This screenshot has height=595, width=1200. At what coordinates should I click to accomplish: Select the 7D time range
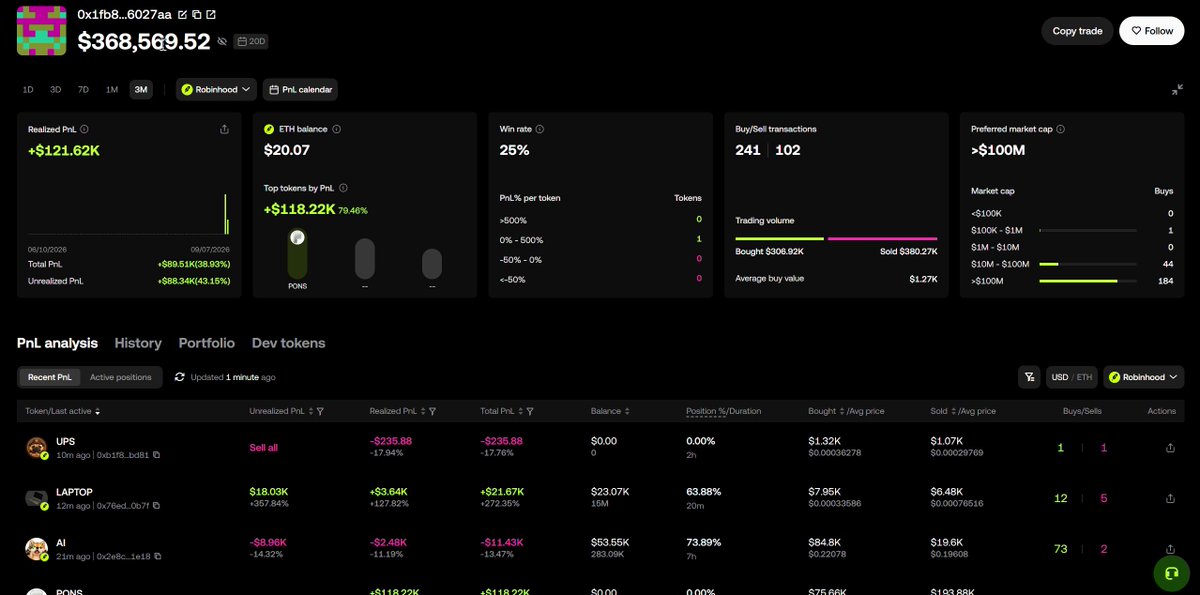coord(83,90)
